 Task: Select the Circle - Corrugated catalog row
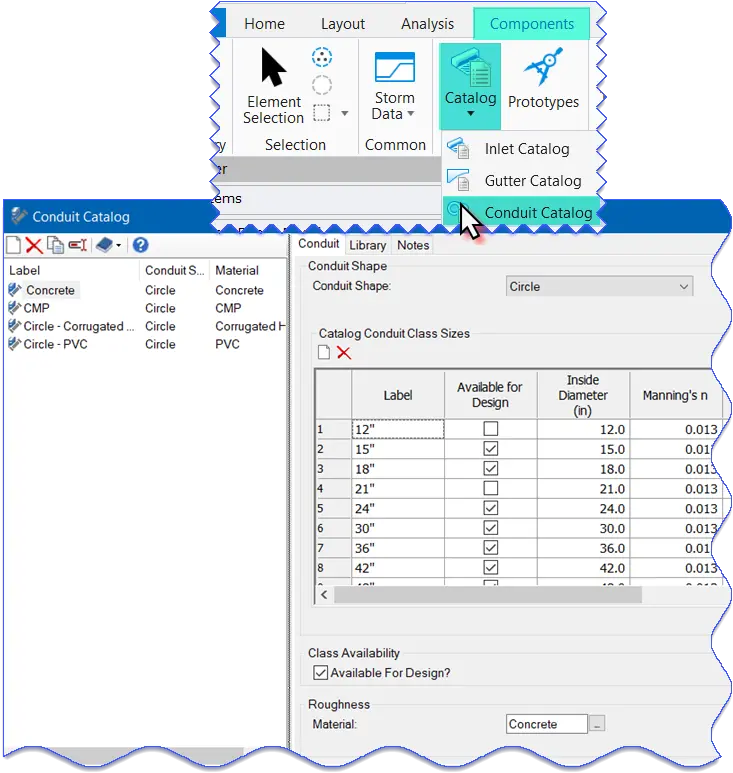[145, 326]
